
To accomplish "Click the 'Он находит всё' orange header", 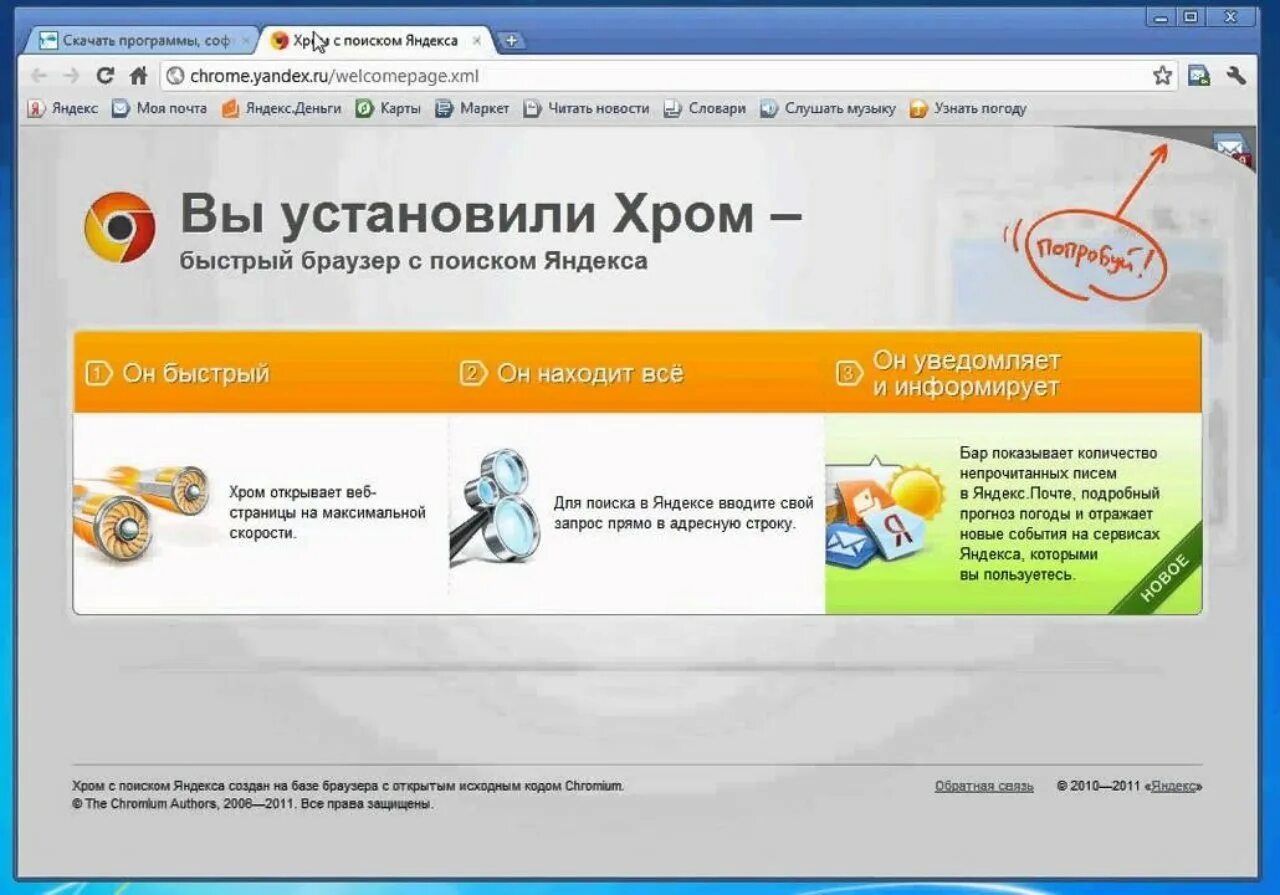I will coord(637,373).
